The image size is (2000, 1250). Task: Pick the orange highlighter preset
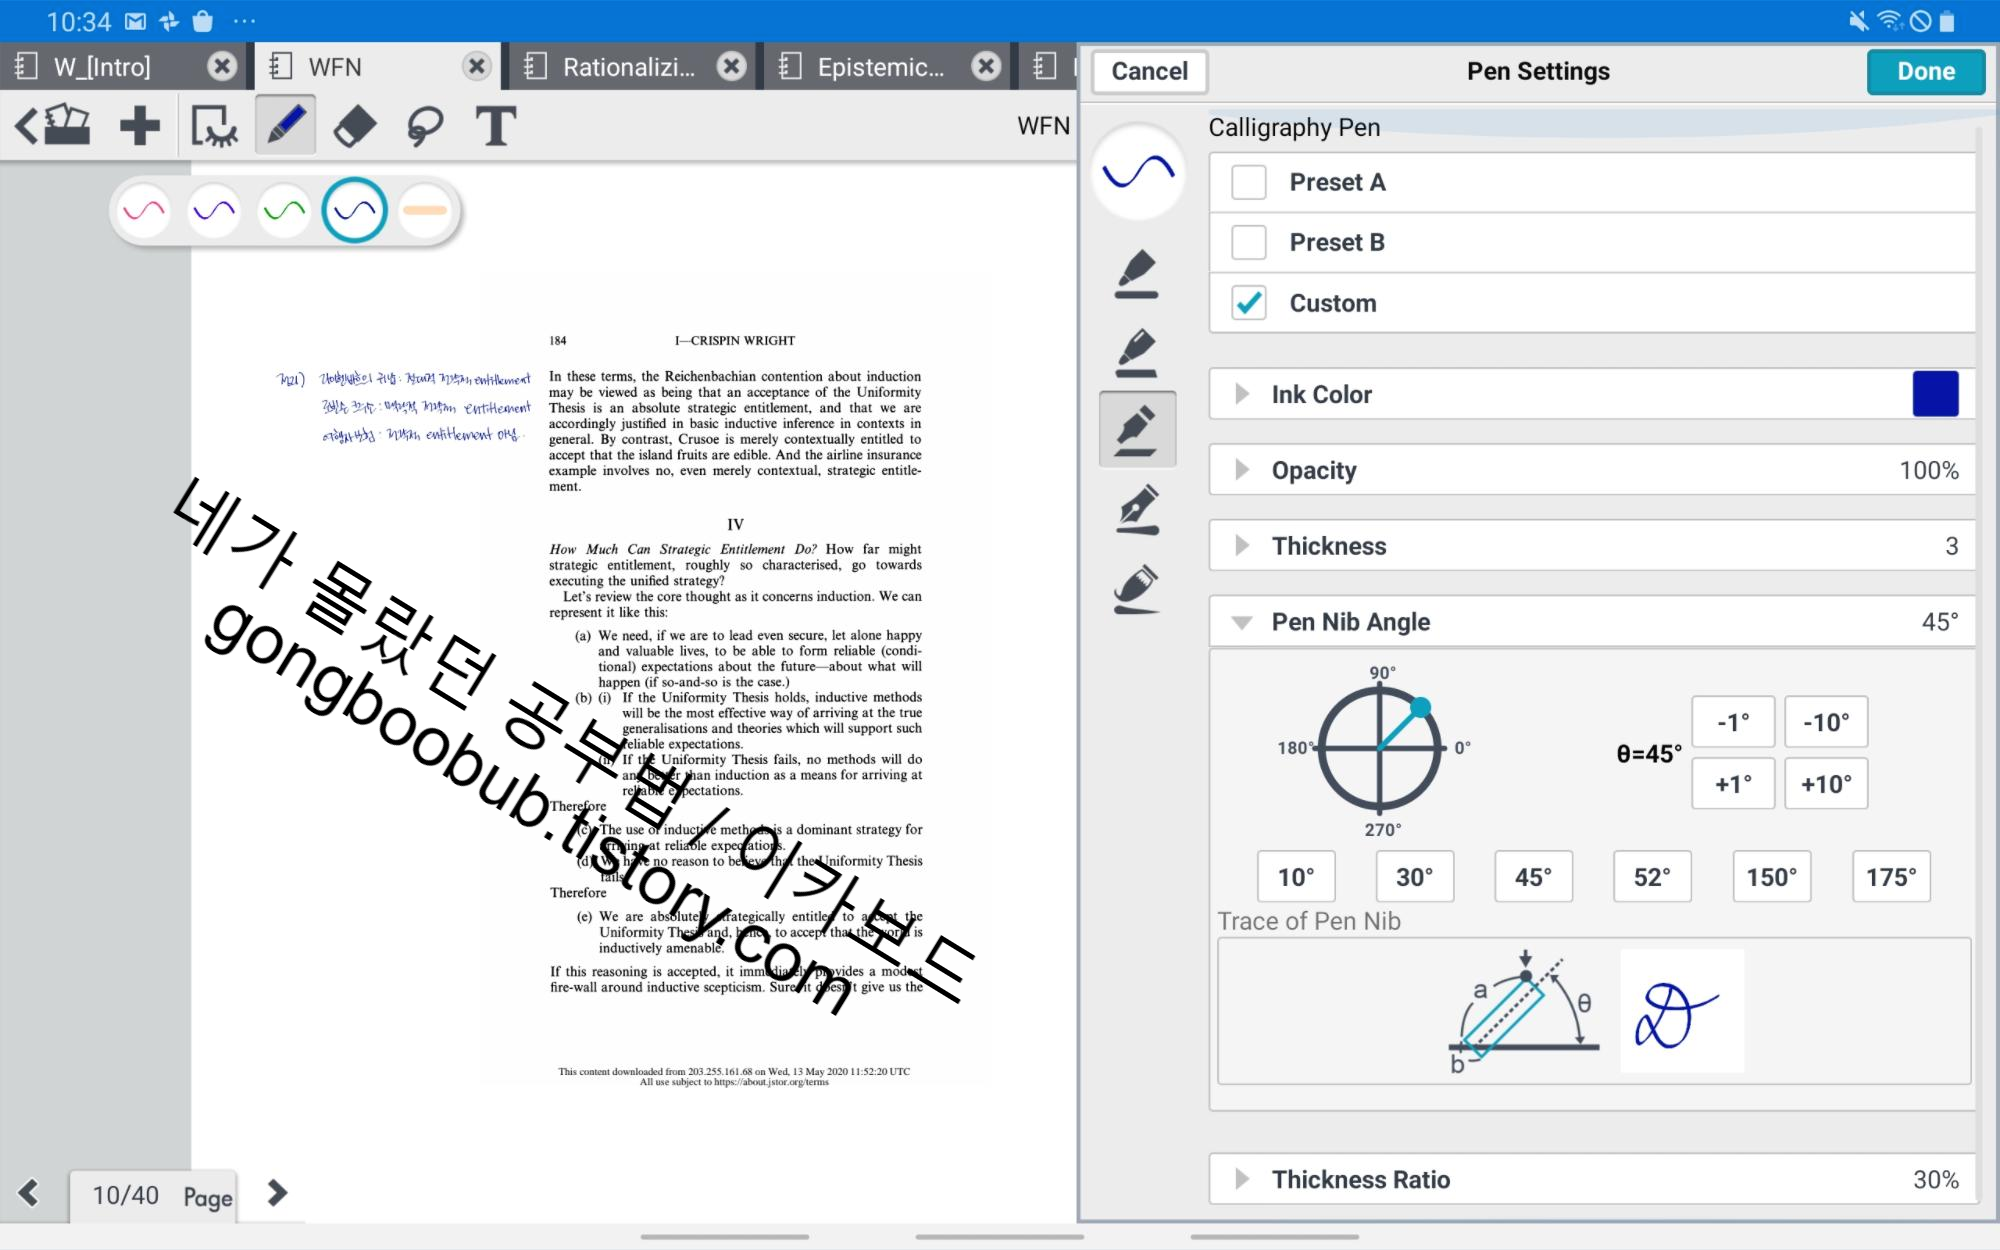(425, 211)
